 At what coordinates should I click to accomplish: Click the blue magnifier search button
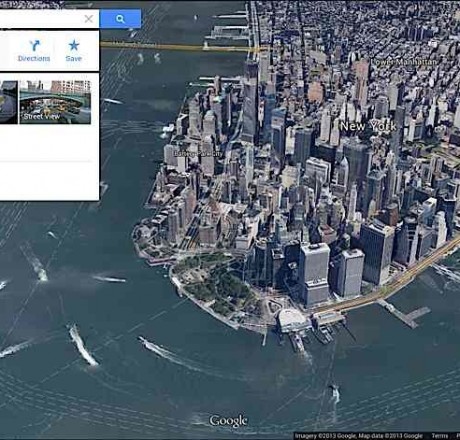[x=120, y=19]
